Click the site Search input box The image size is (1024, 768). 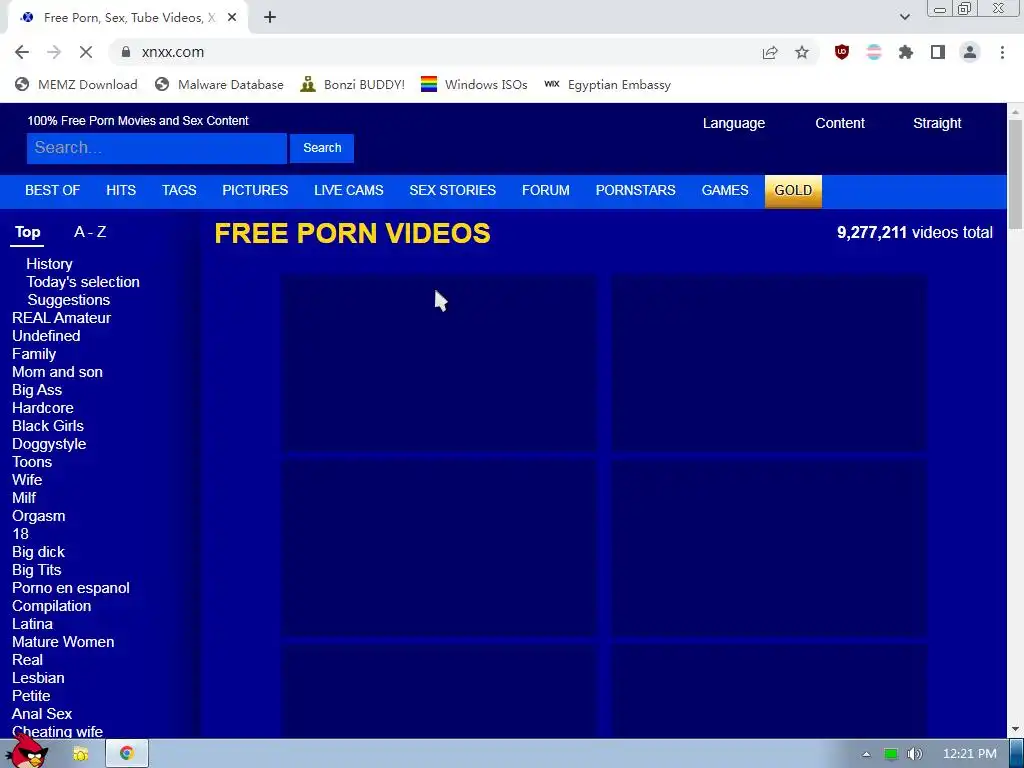tap(157, 148)
